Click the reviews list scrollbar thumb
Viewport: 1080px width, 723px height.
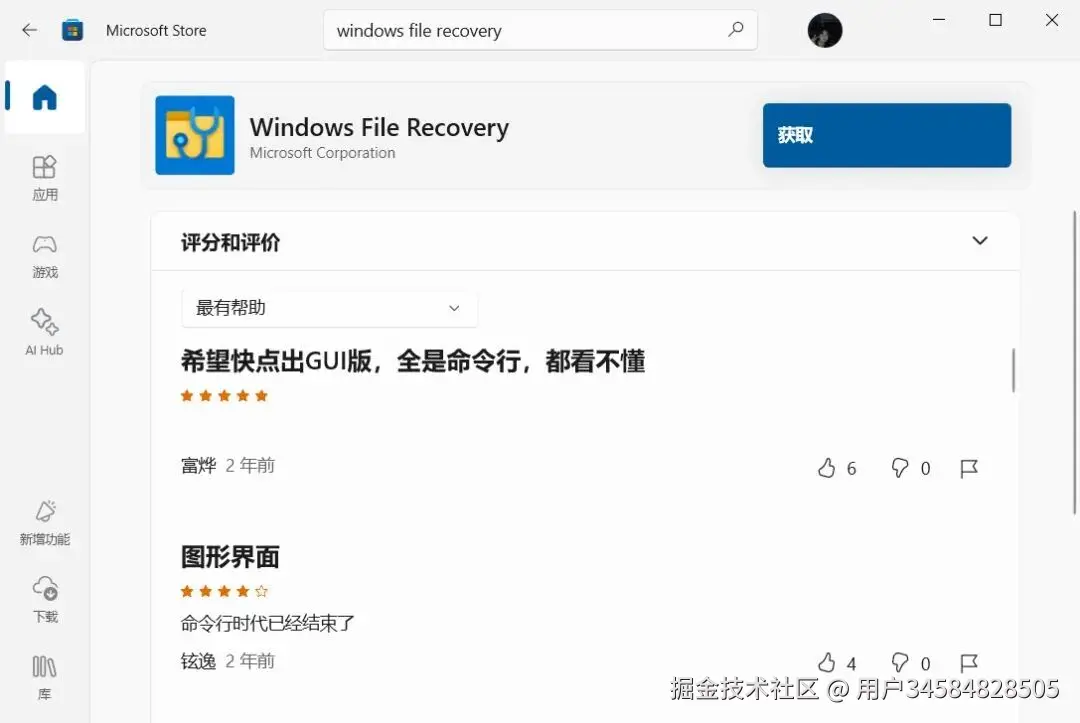click(1013, 370)
